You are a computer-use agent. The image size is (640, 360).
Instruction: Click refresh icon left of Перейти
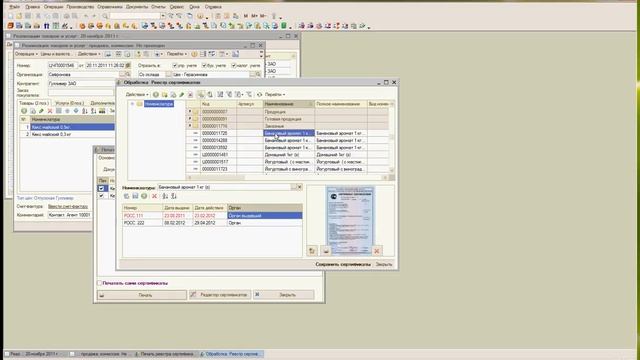[259, 95]
